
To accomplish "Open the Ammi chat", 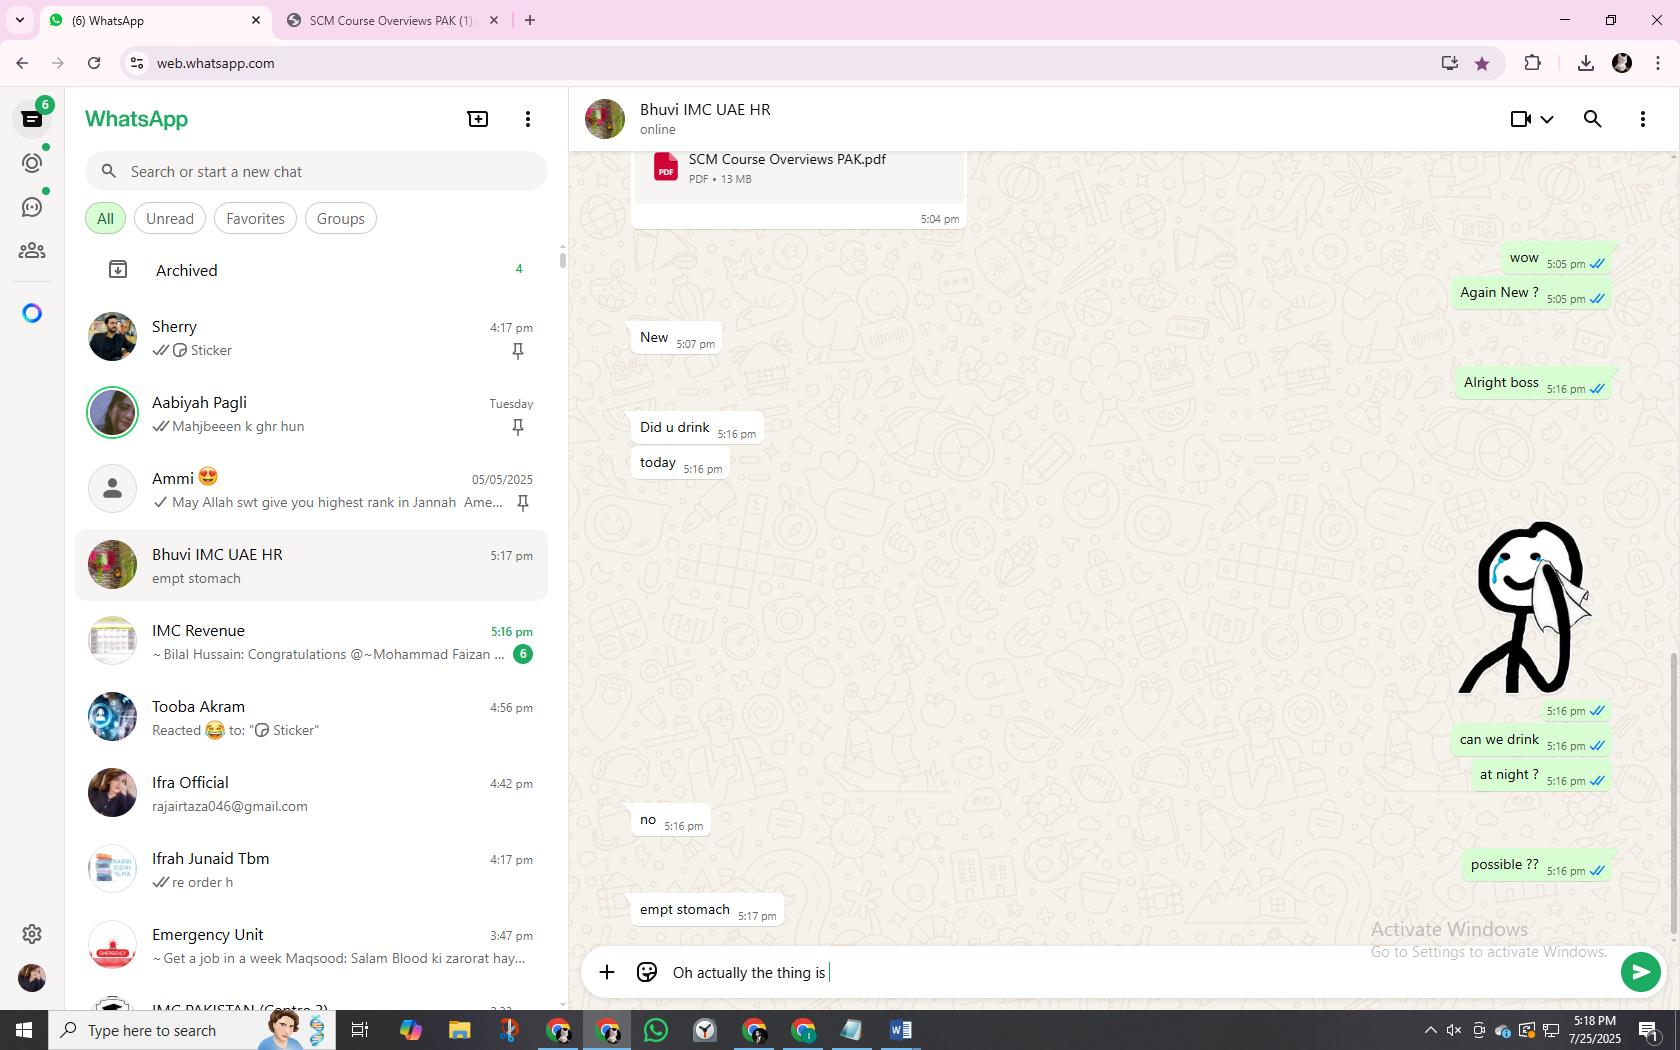I will tap(311, 489).
